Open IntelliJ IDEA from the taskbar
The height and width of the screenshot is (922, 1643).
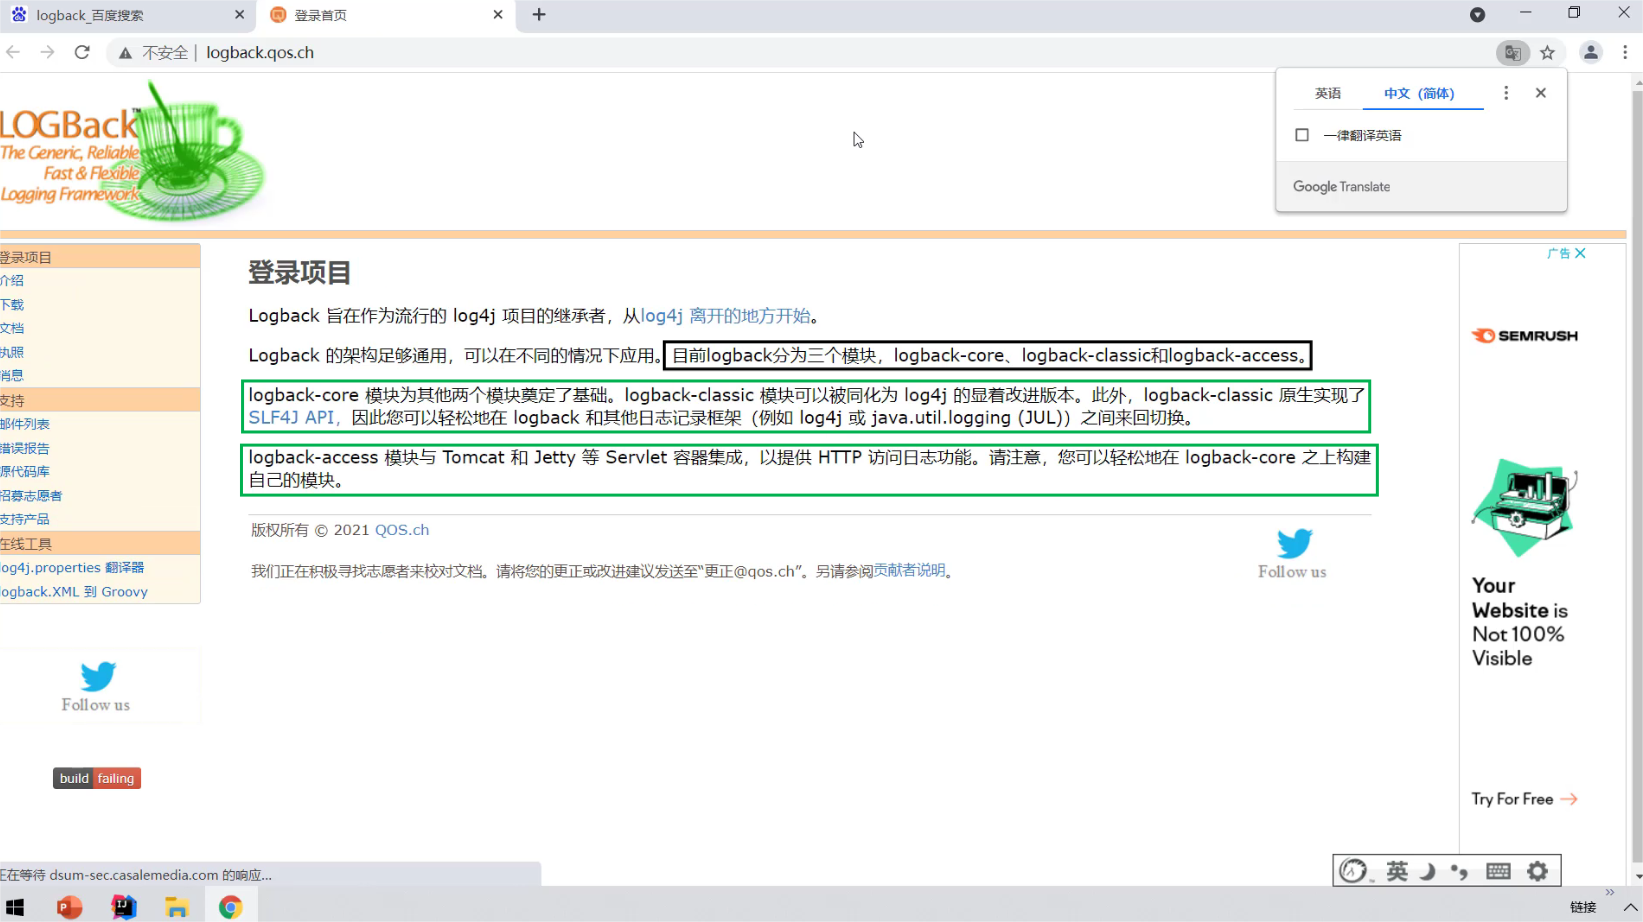point(124,907)
